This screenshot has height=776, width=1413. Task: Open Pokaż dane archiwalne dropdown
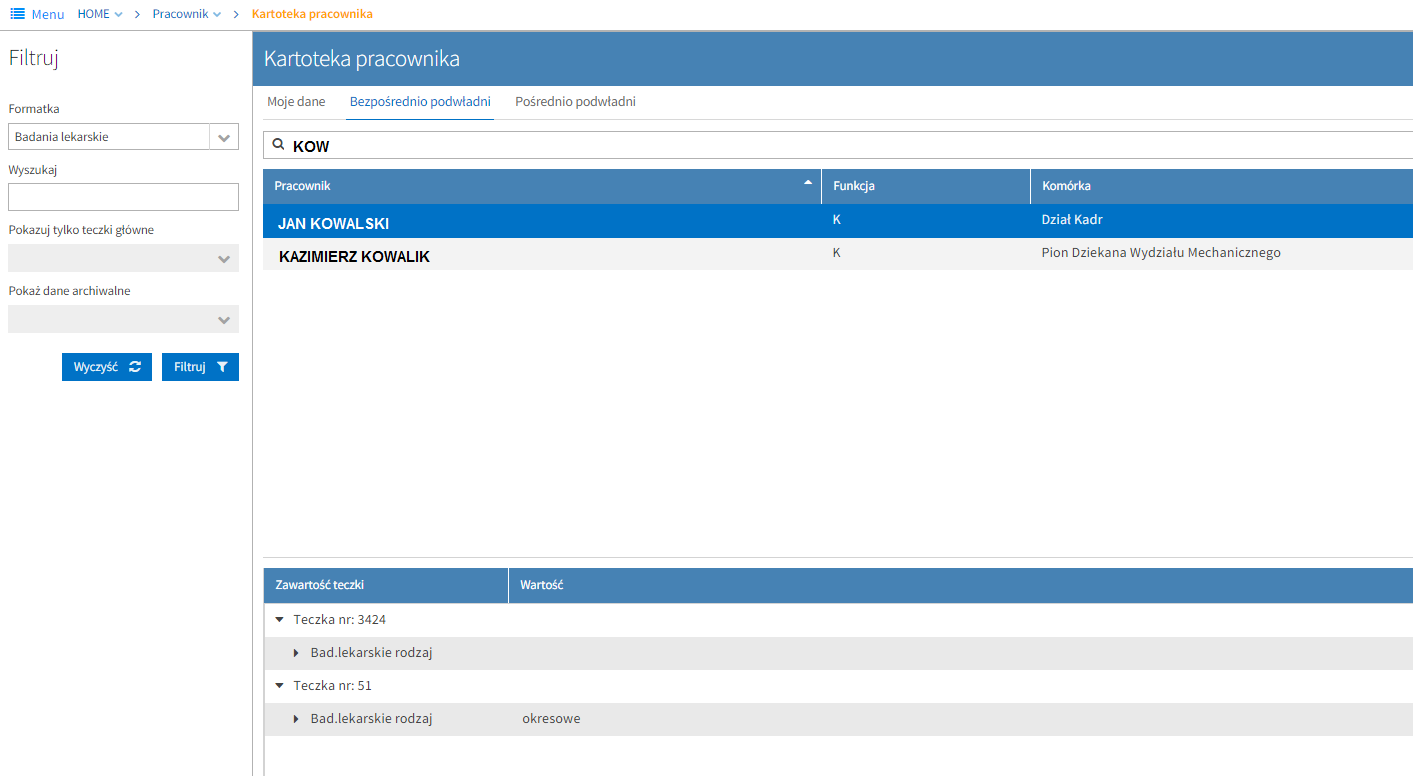pos(224,320)
